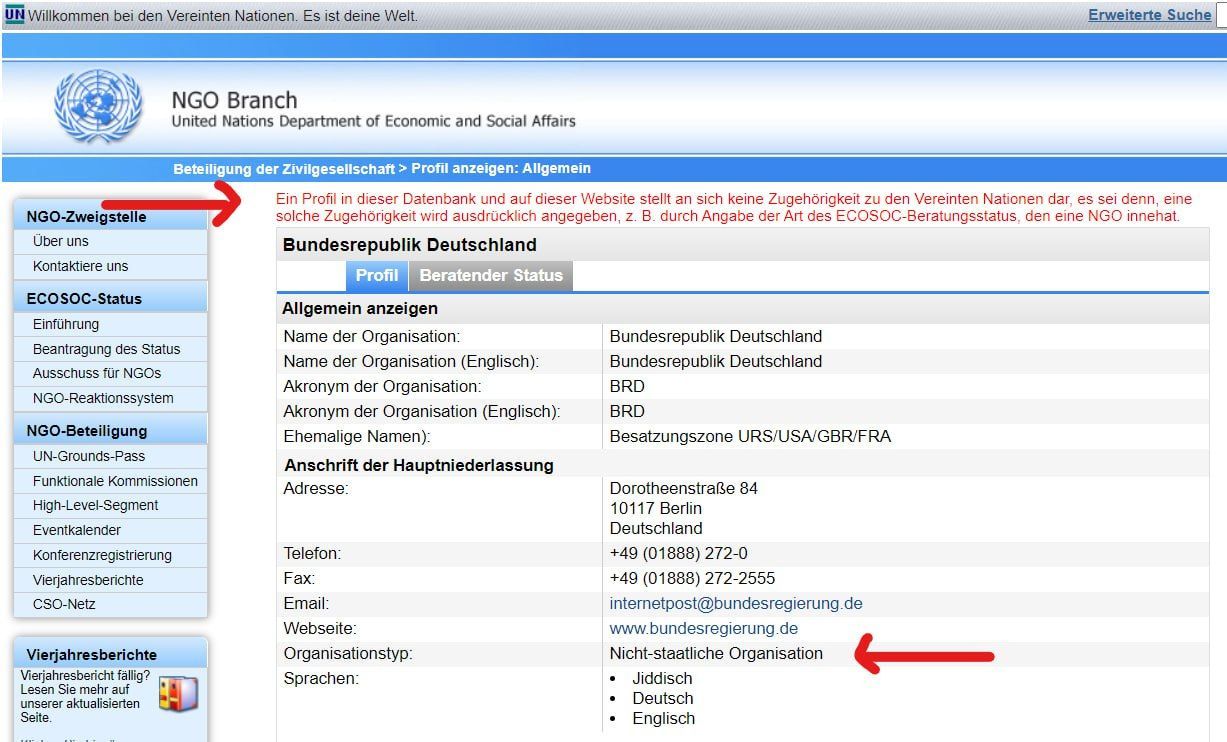1227x742 pixels.
Task: Click the Deutsch language entry
Action: [x=662, y=698]
